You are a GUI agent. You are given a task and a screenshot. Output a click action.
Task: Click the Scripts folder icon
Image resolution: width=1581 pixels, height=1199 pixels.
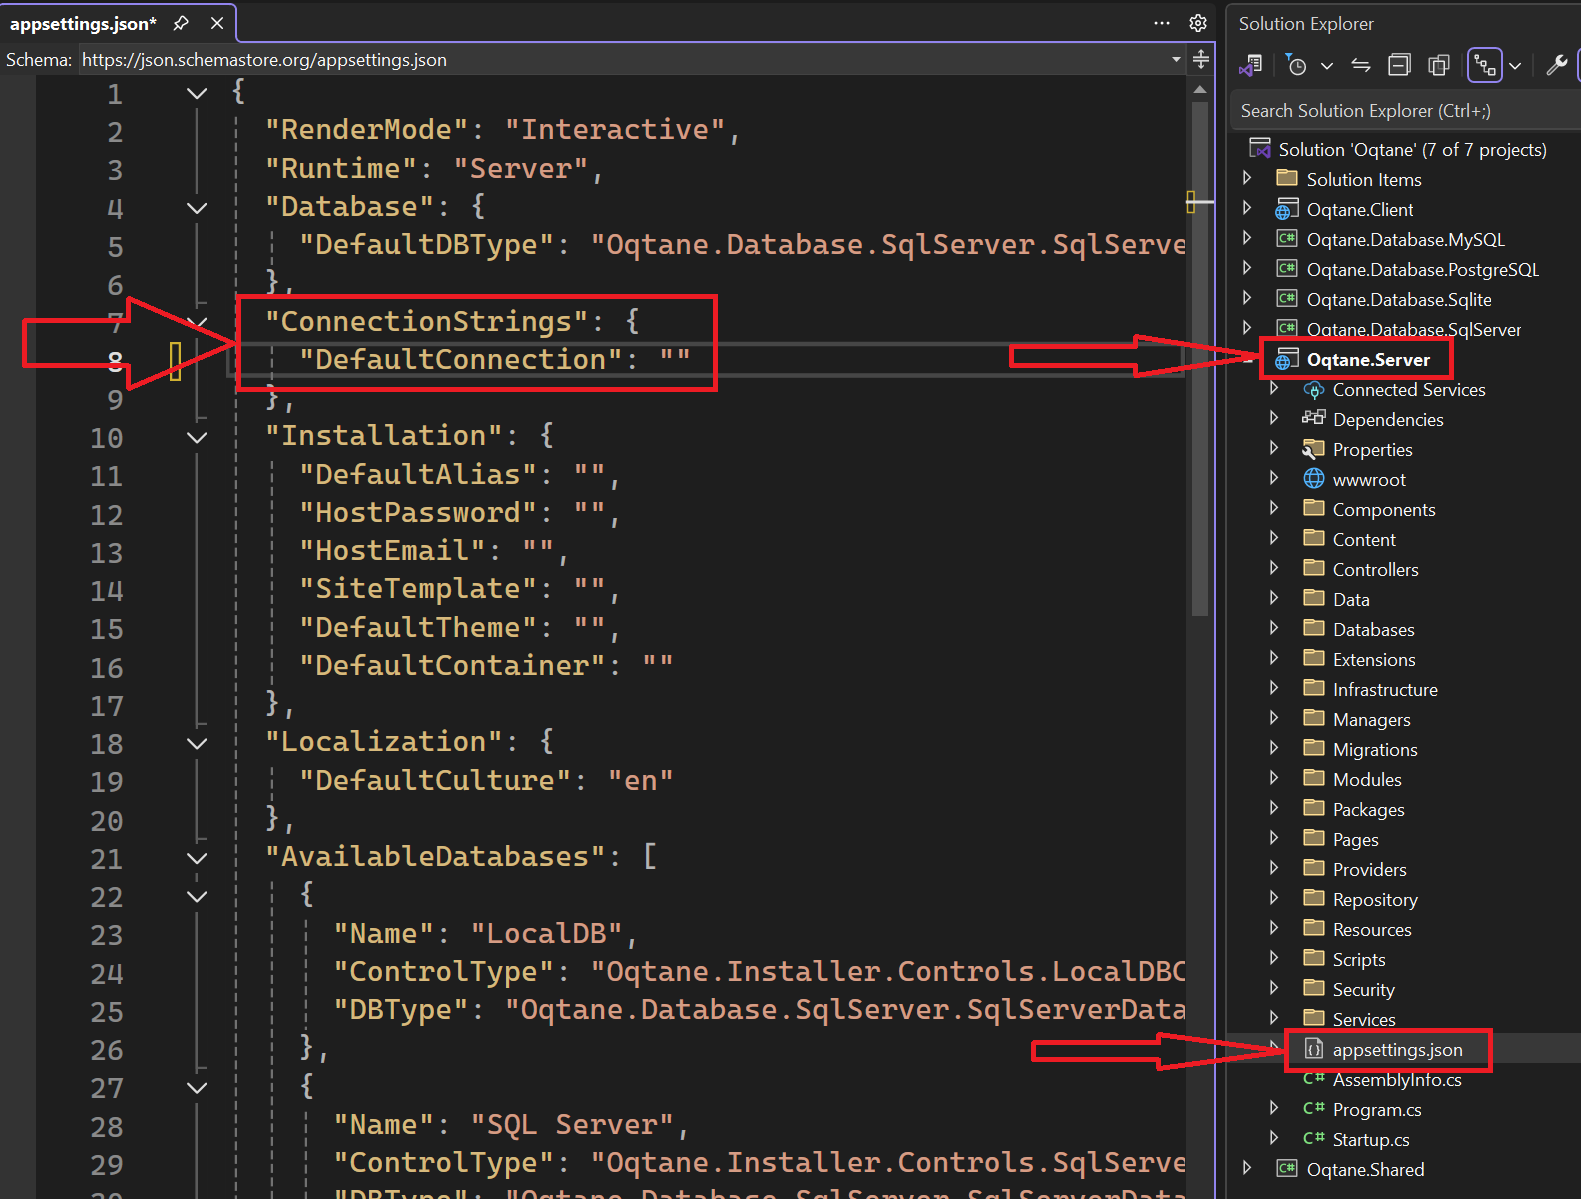(x=1314, y=958)
